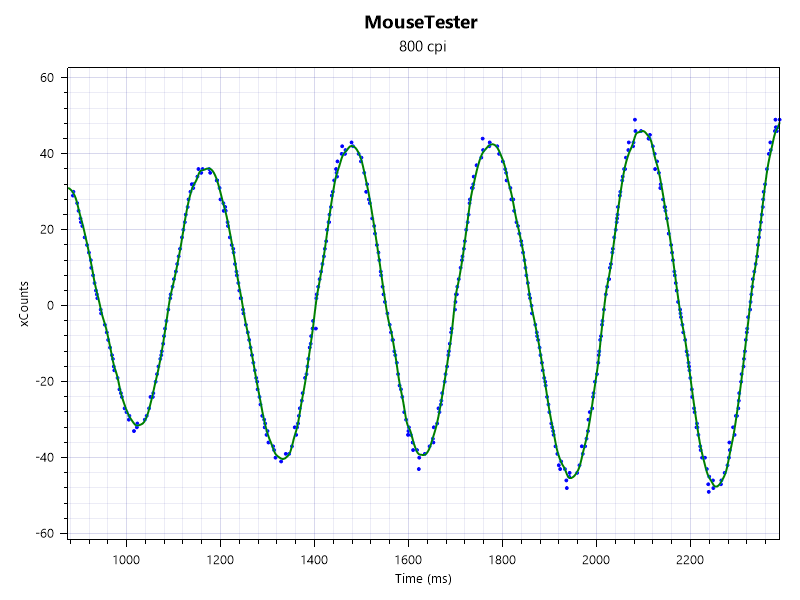Select the 1600 tick label on the time axis
The width and height of the screenshot is (800, 600).
408,560
